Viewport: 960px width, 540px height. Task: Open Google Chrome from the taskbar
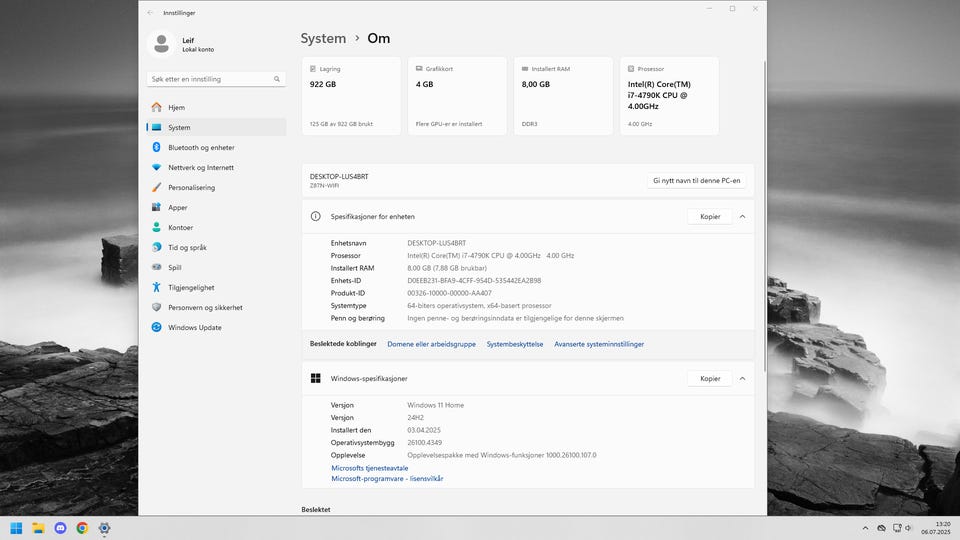point(82,528)
